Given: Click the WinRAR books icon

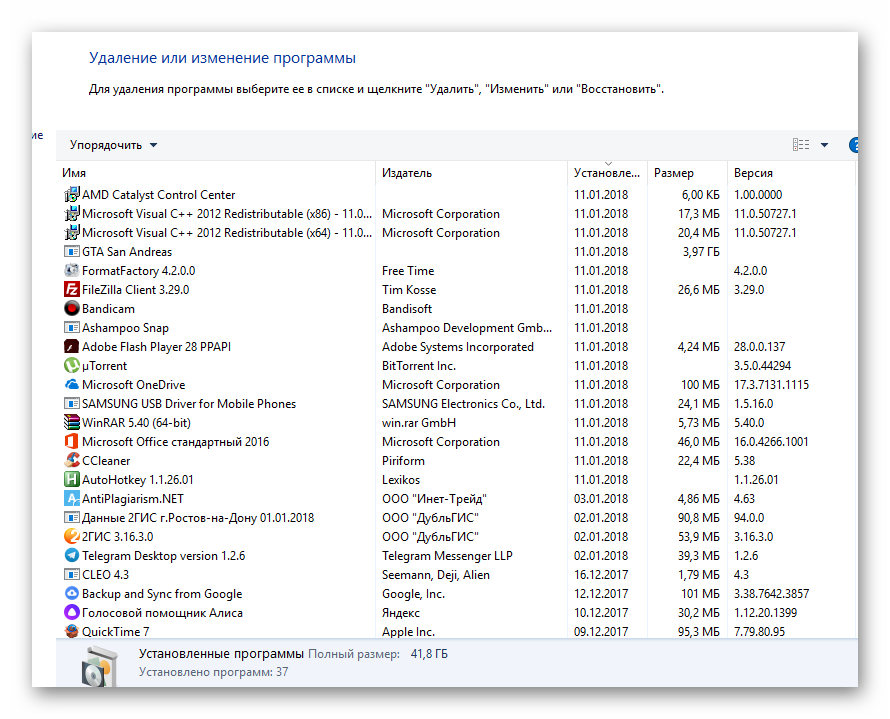Looking at the screenshot, I should coord(71,423).
